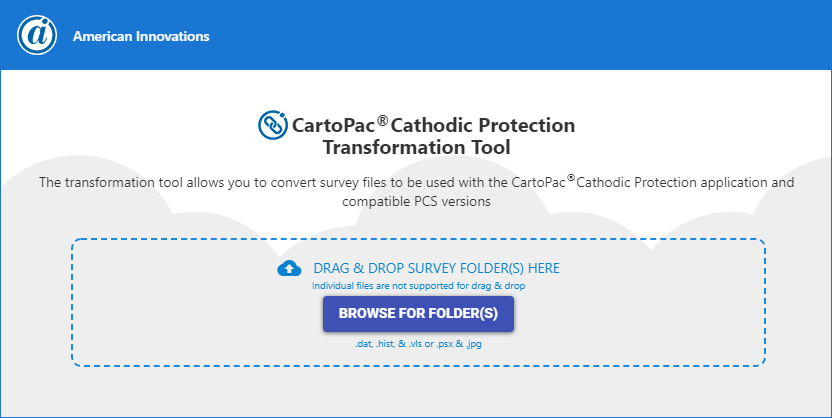Click the "Transformation Tool" heading line
The width and height of the screenshot is (832, 418).
pos(416,147)
